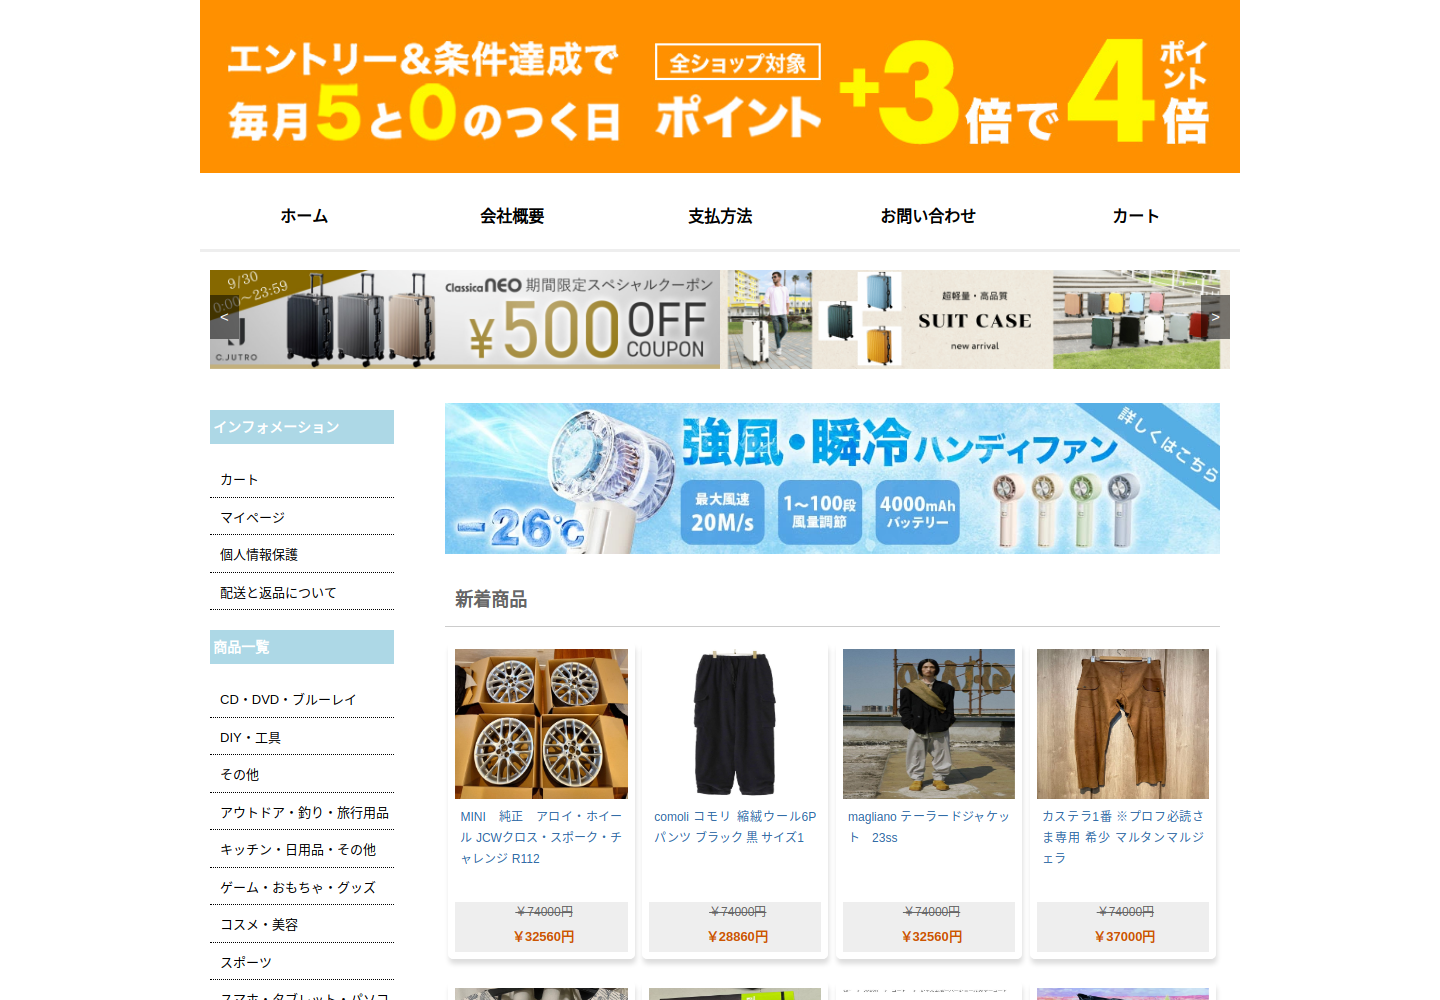1440x1000 pixels.
Task: Click the ¥28860円 sale price
Action: coord(738,937)
